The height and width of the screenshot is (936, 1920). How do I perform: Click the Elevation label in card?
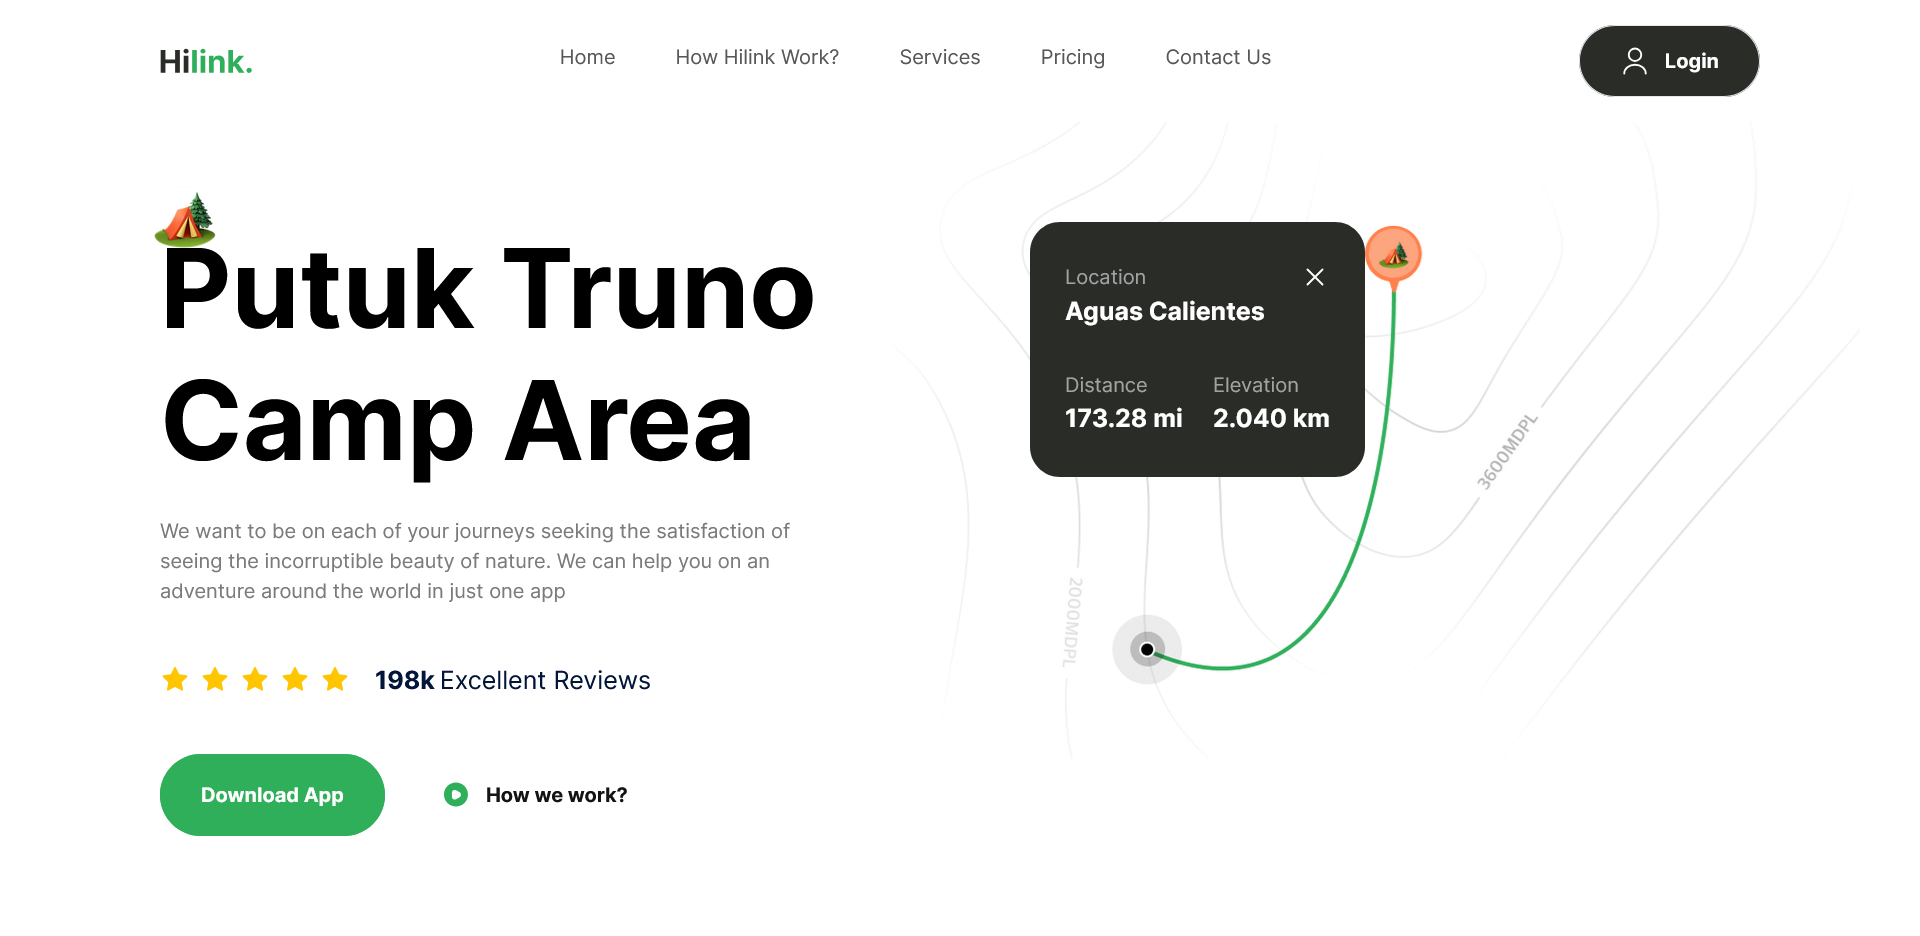pyautogui.click(x=1256, y=385)
